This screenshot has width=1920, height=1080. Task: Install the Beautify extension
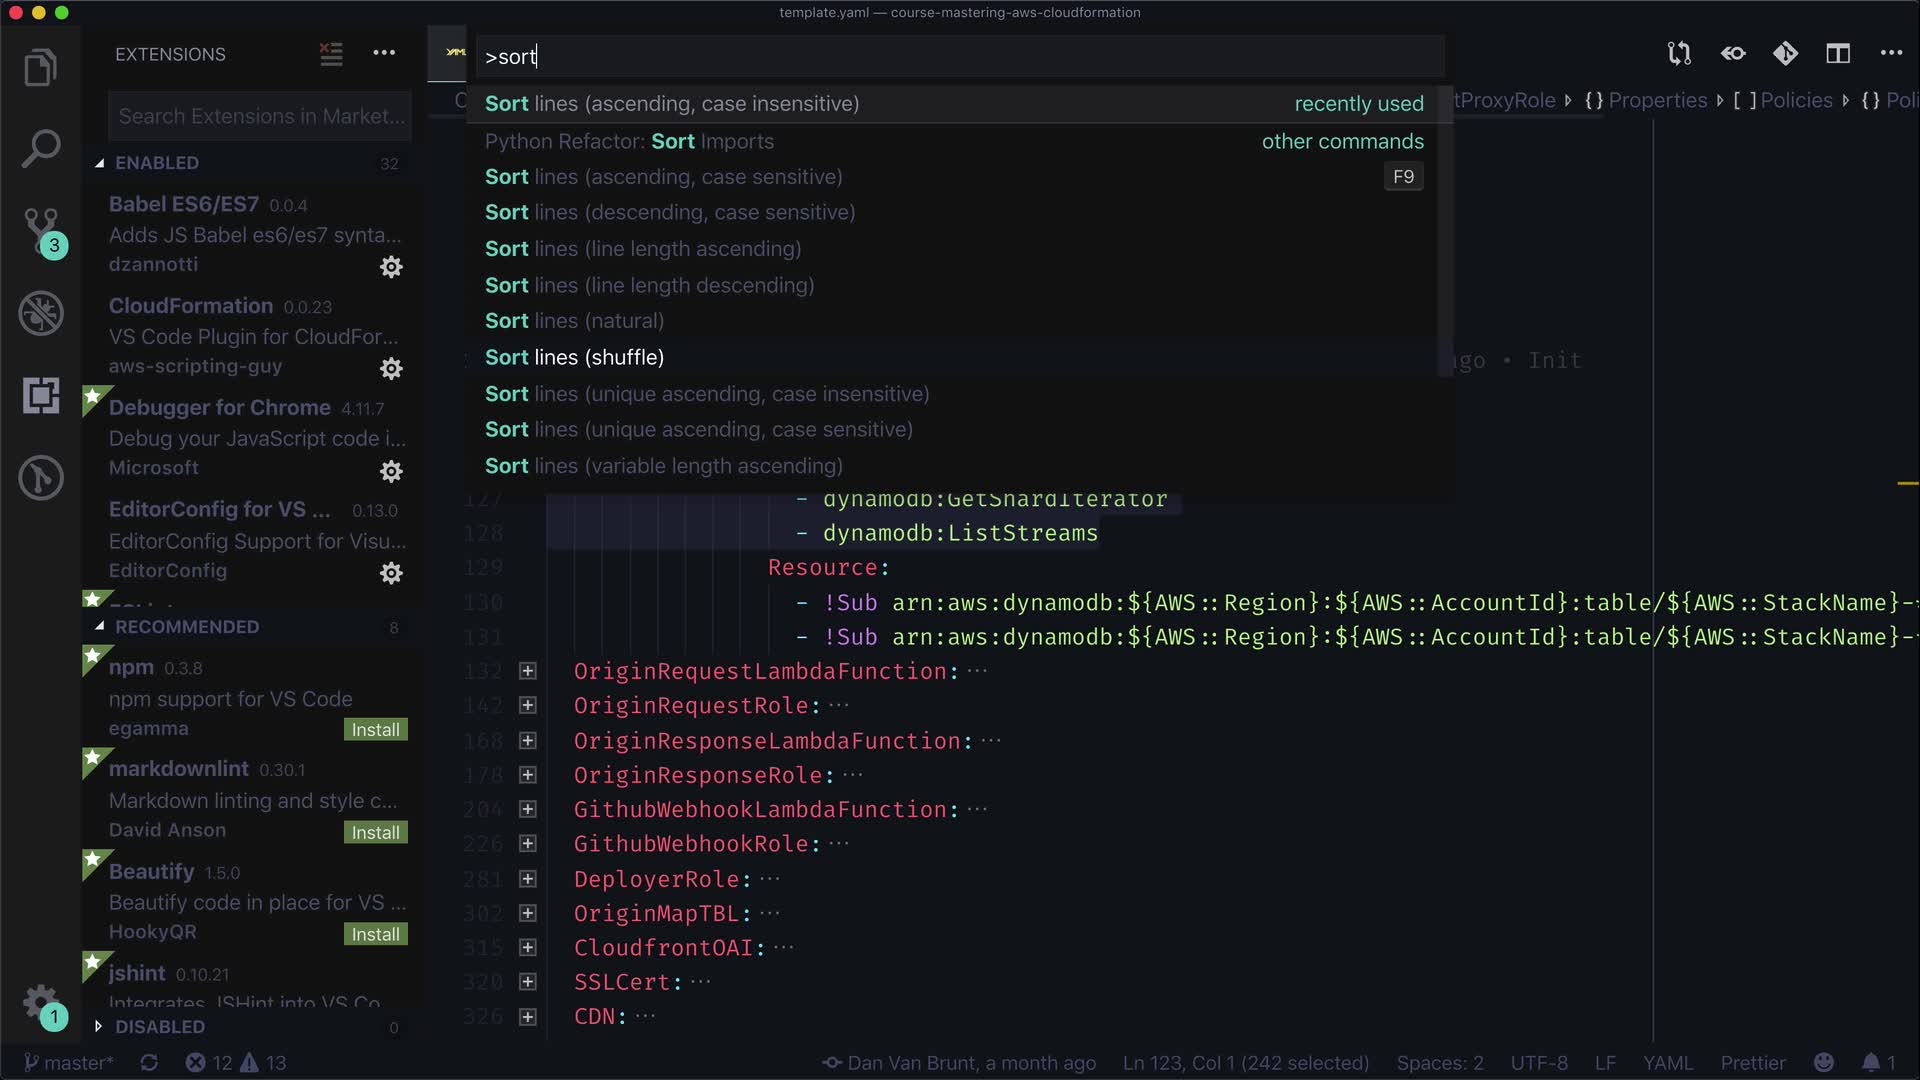point(375,935)
